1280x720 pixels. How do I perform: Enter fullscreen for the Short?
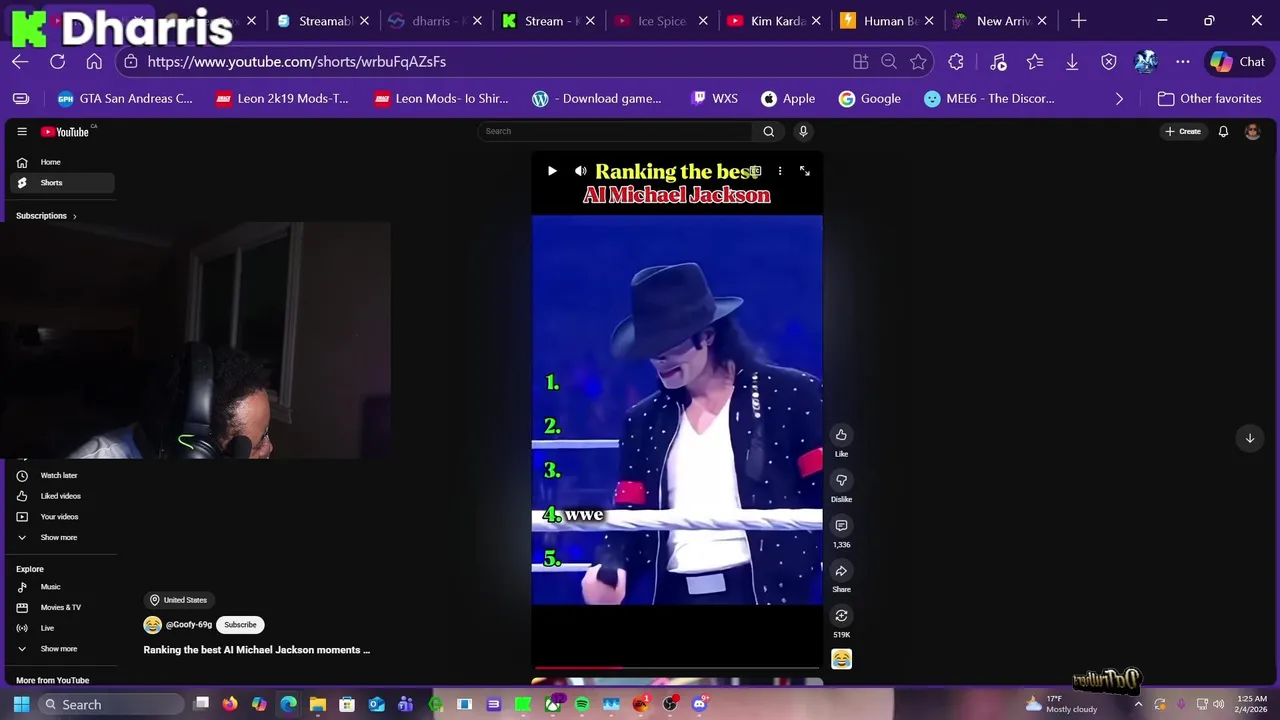click(804, 171)
